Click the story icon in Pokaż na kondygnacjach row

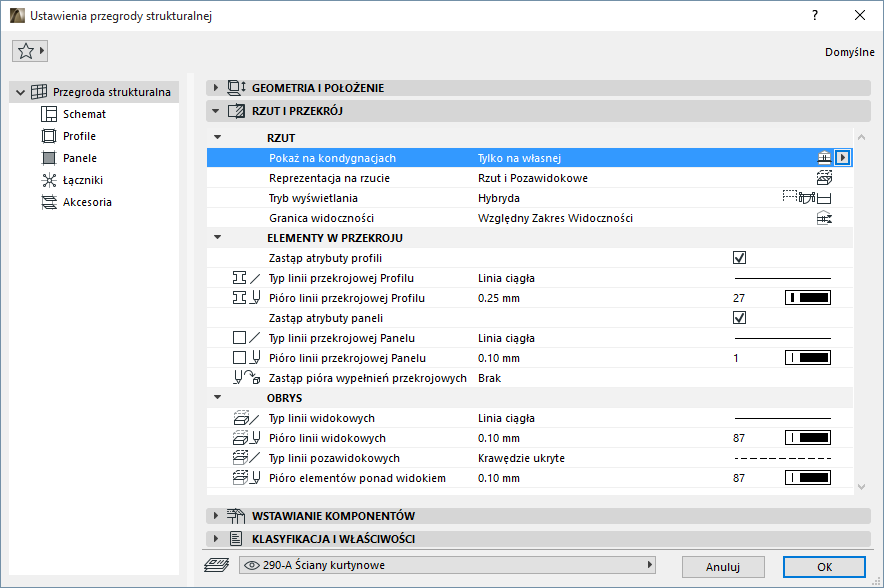[824, 158]
